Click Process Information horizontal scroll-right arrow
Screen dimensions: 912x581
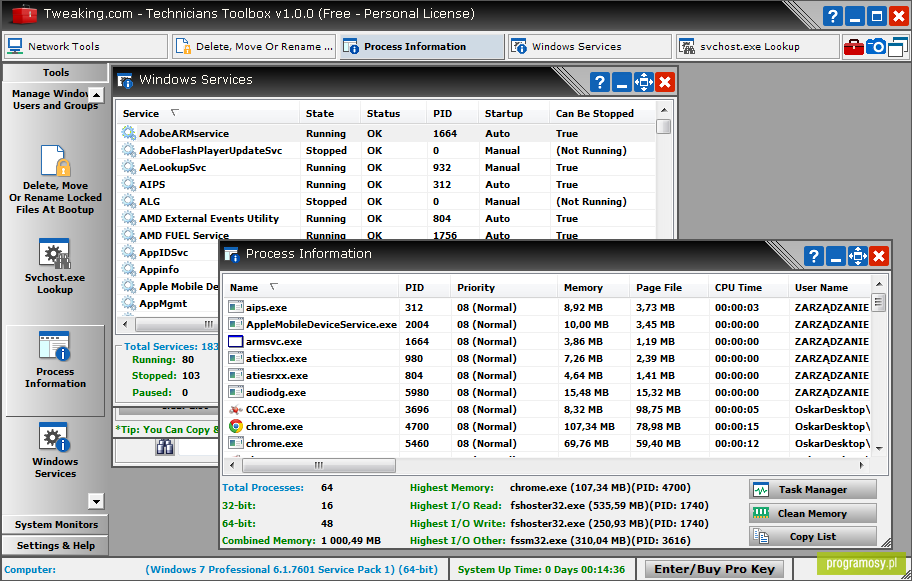pyautogui.click(x=862, y=465)
